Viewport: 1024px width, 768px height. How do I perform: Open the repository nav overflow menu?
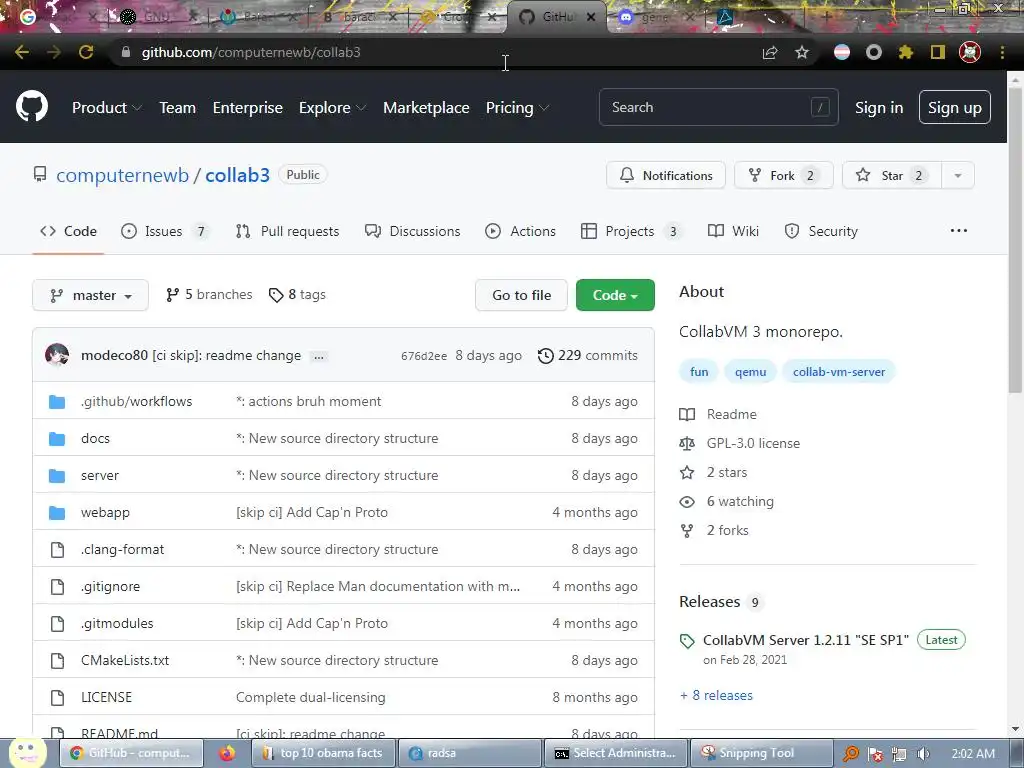point(959,231)
